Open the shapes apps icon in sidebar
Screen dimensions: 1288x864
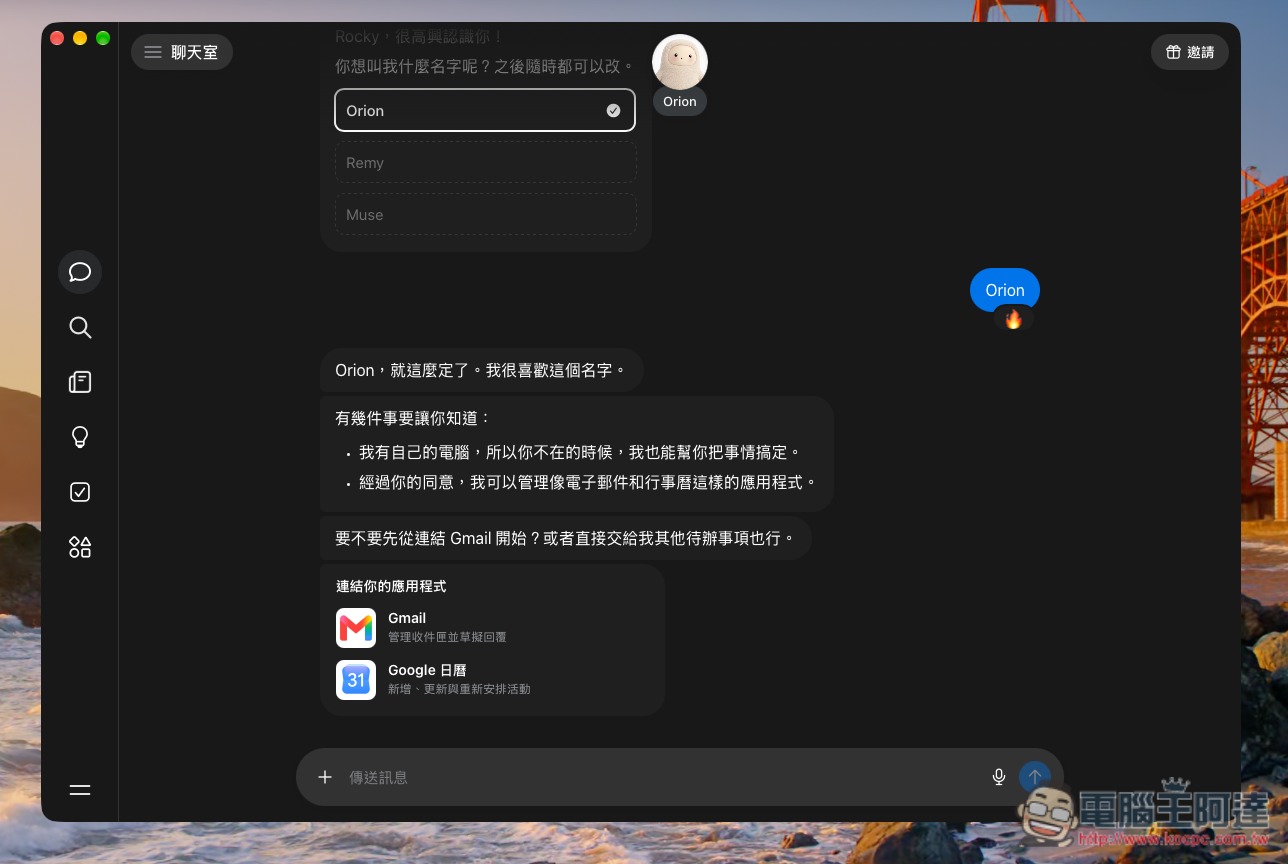tap(80, 547)
